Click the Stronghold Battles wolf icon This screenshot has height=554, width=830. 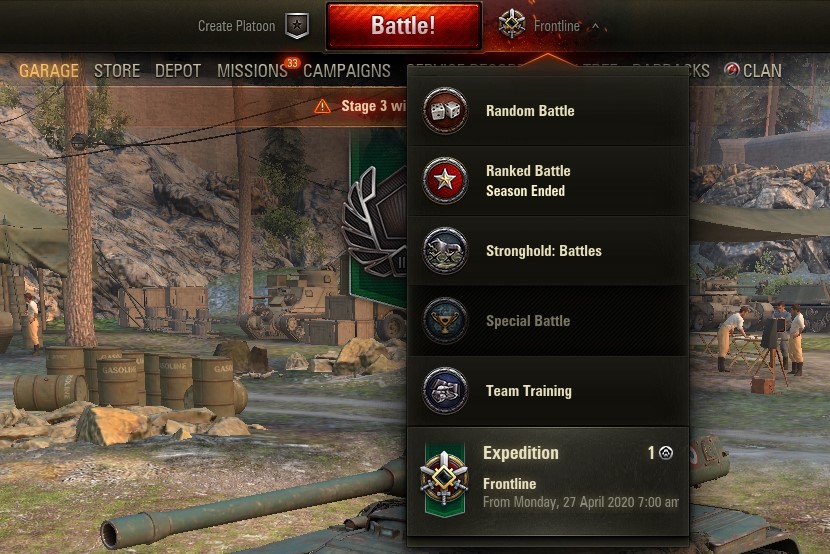(x=445, y=250)
